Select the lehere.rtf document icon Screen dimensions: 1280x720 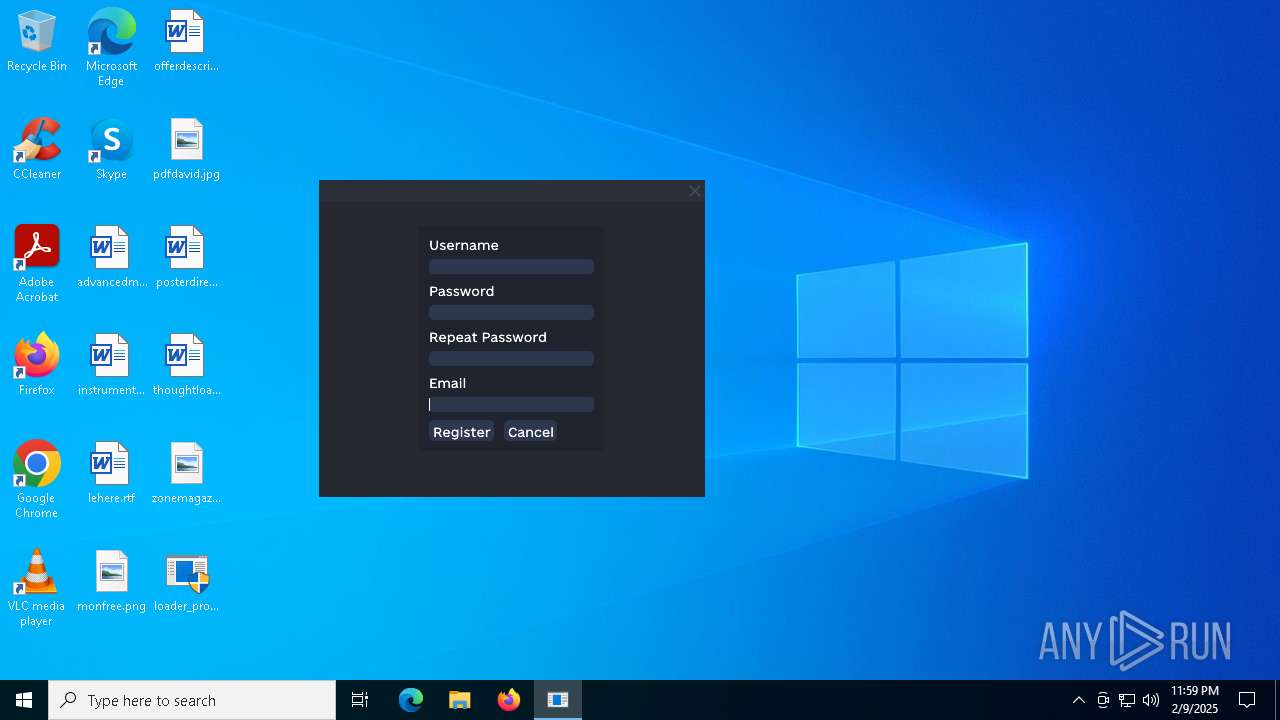tap(111, 473)
